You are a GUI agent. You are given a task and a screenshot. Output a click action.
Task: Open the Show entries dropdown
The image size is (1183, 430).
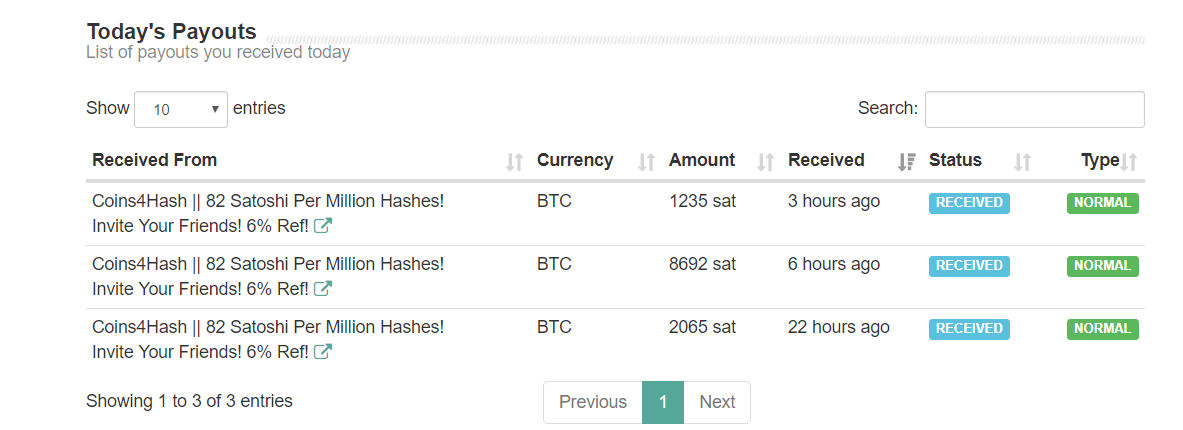pos(180,109)
